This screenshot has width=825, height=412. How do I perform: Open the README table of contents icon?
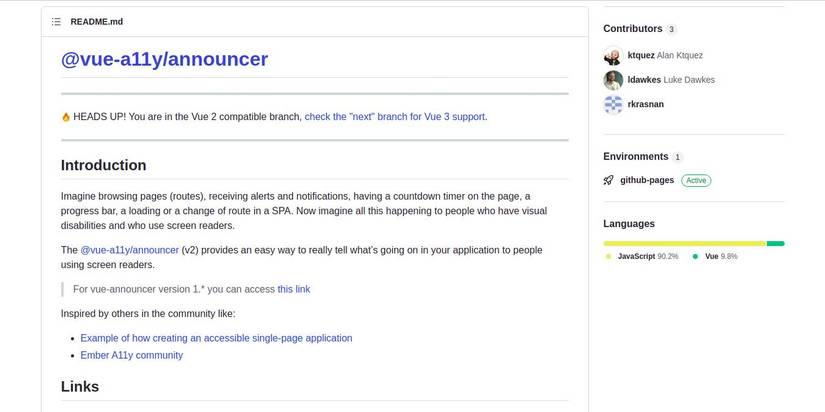(56, 22)
